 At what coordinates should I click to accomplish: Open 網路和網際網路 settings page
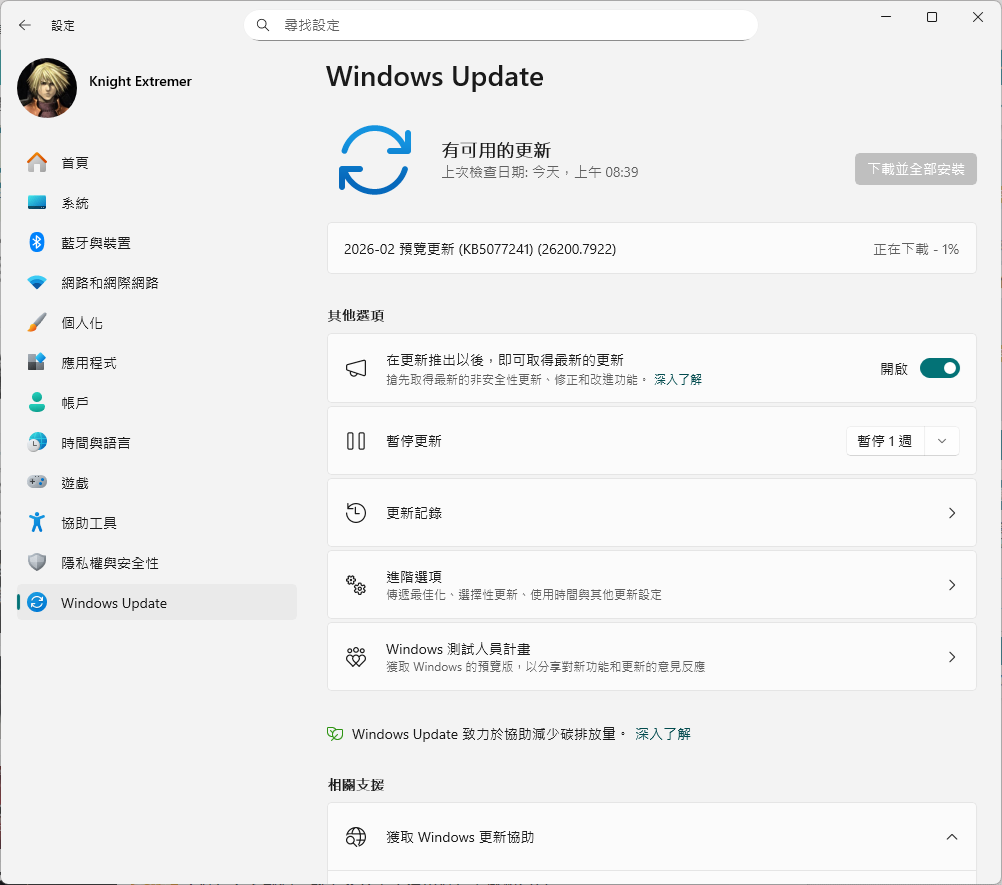coord(157,282)
